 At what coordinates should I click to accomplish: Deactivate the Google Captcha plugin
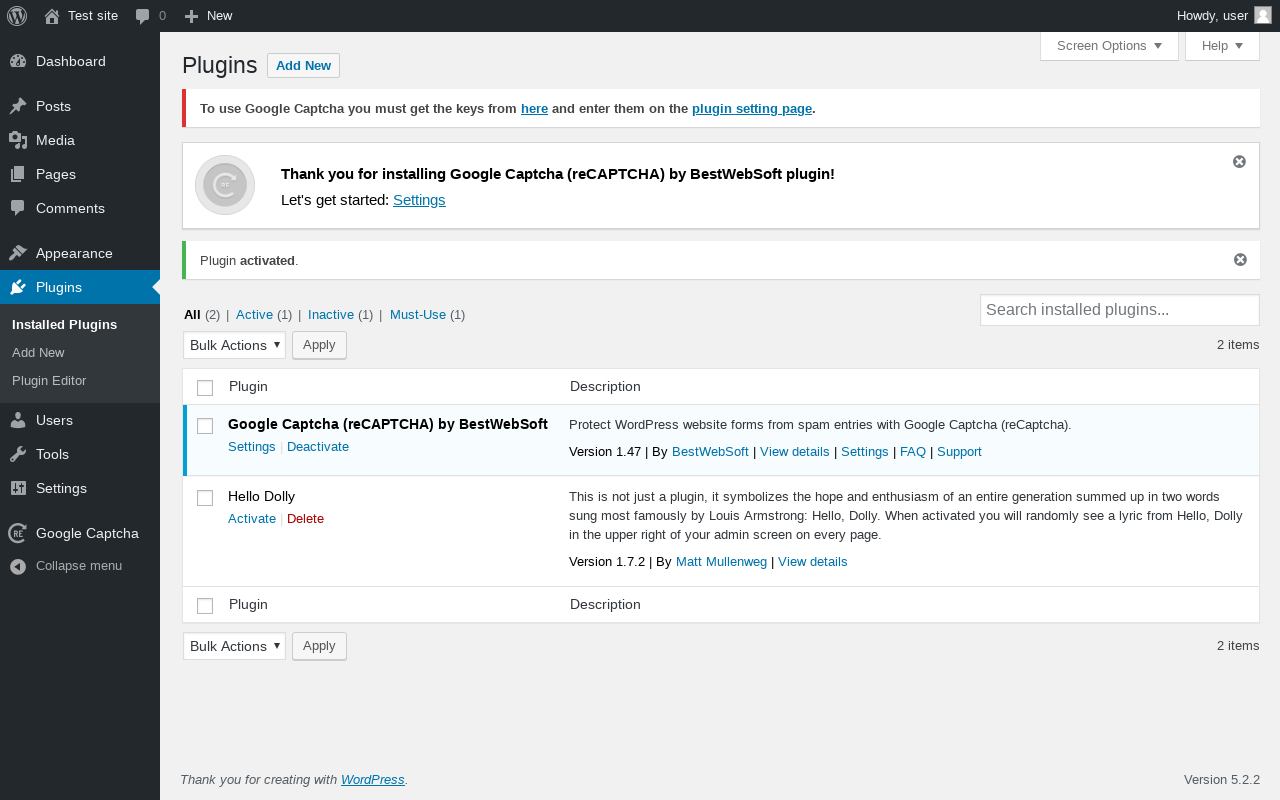click(x=318, y=447)
